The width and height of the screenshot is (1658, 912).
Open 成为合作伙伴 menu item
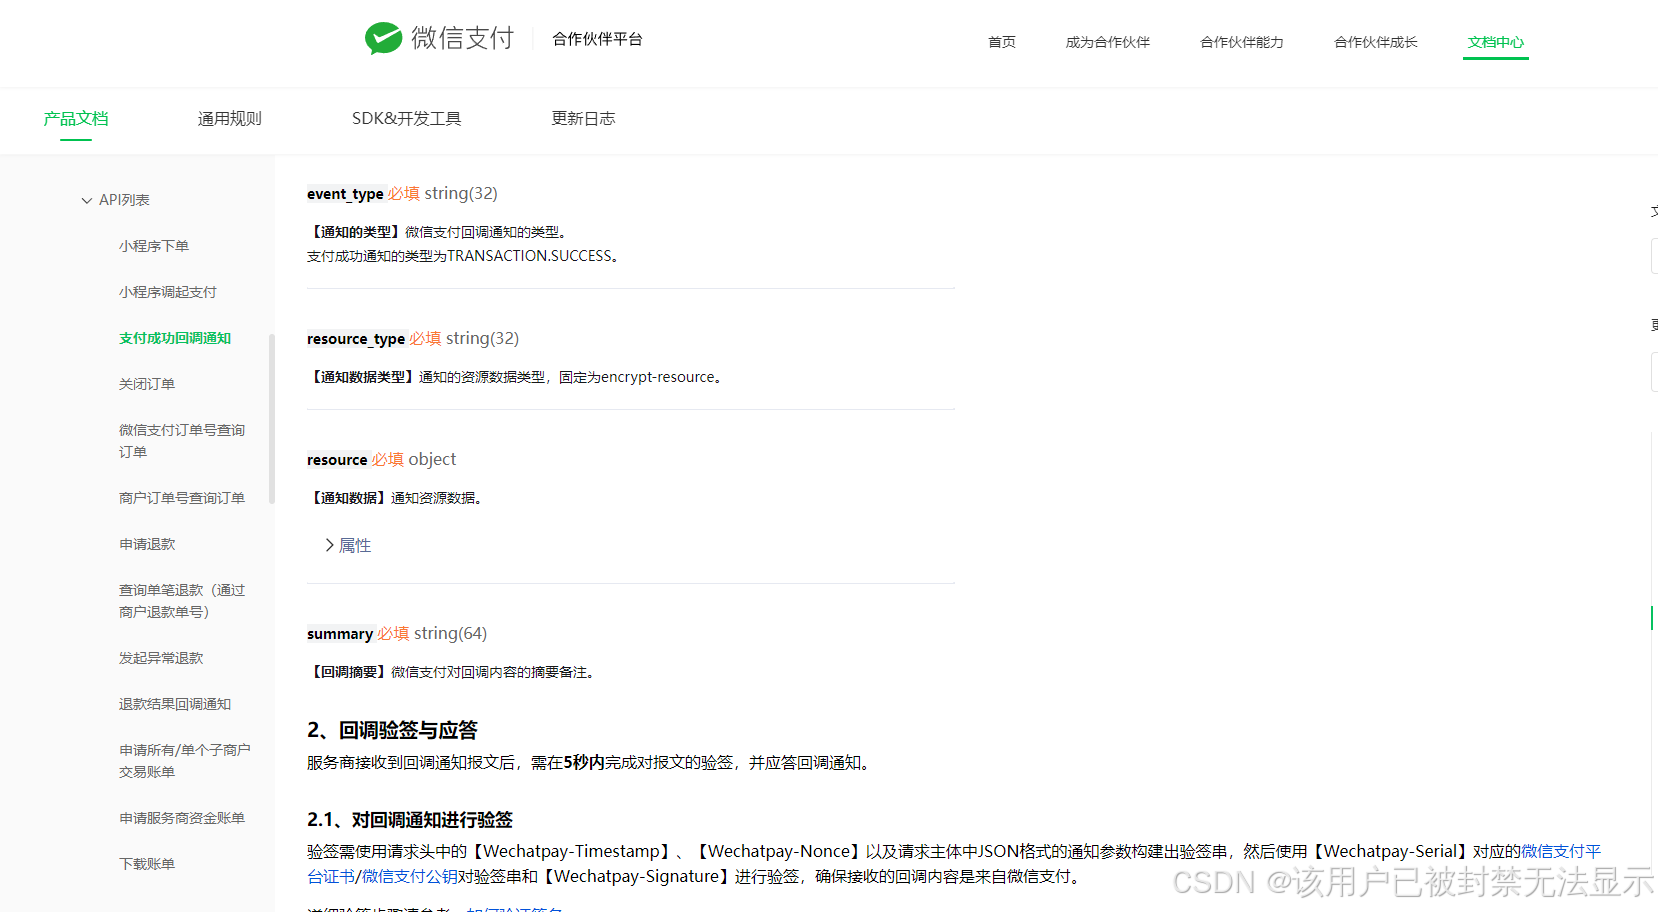pyautogui.click(x=1107, y=42)
